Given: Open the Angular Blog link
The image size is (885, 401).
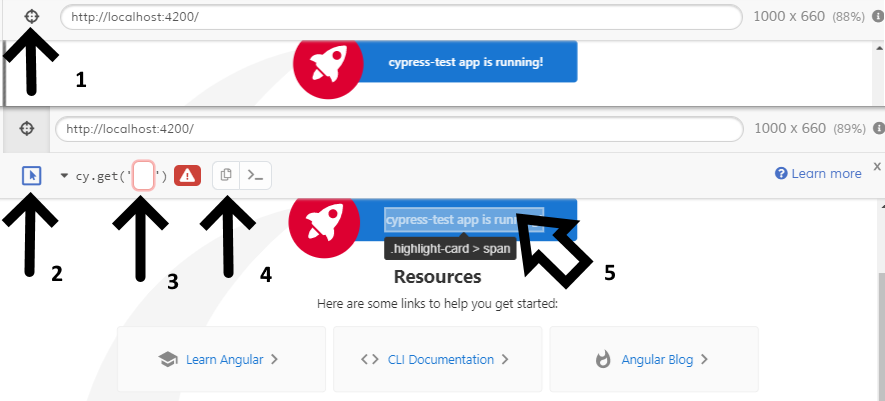Looking at the screenshot, I should [657, 359].
